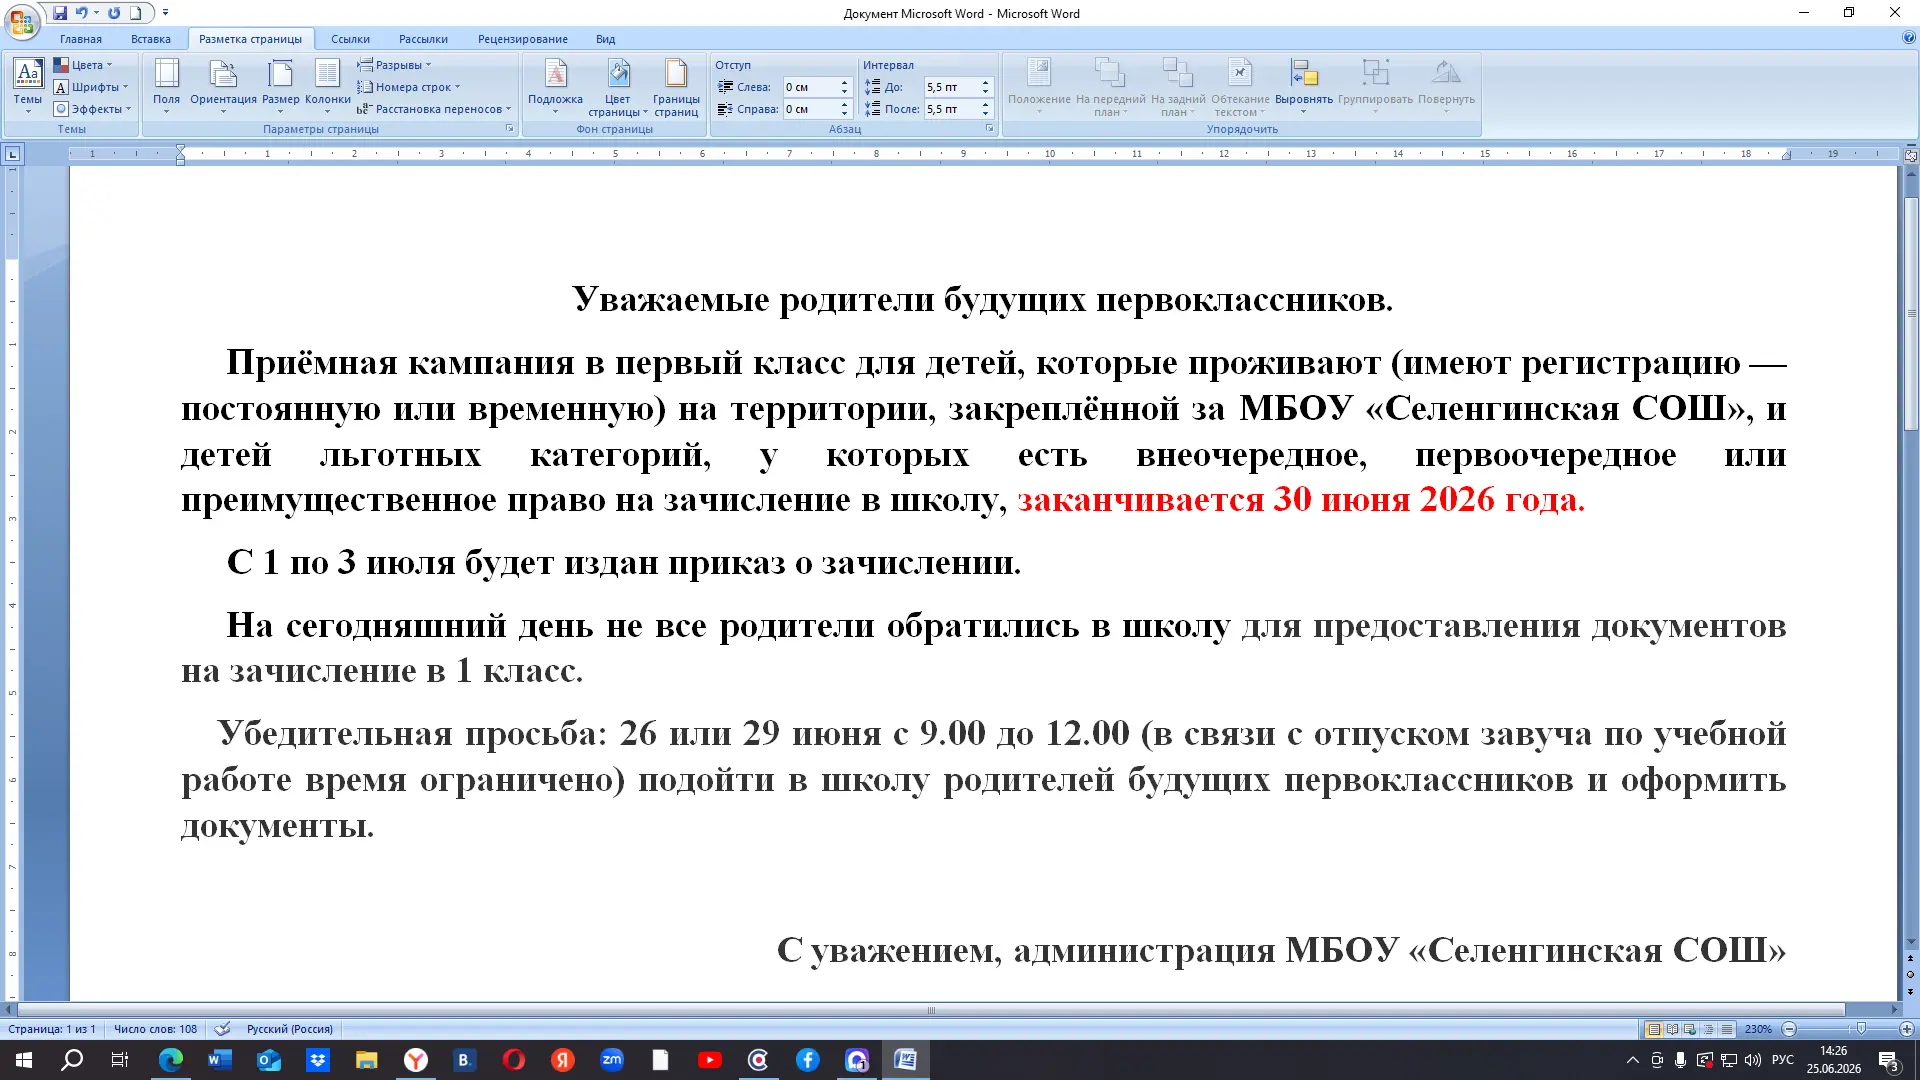Expand the Шрифты theme fonts dropdown

click(91, 87)
